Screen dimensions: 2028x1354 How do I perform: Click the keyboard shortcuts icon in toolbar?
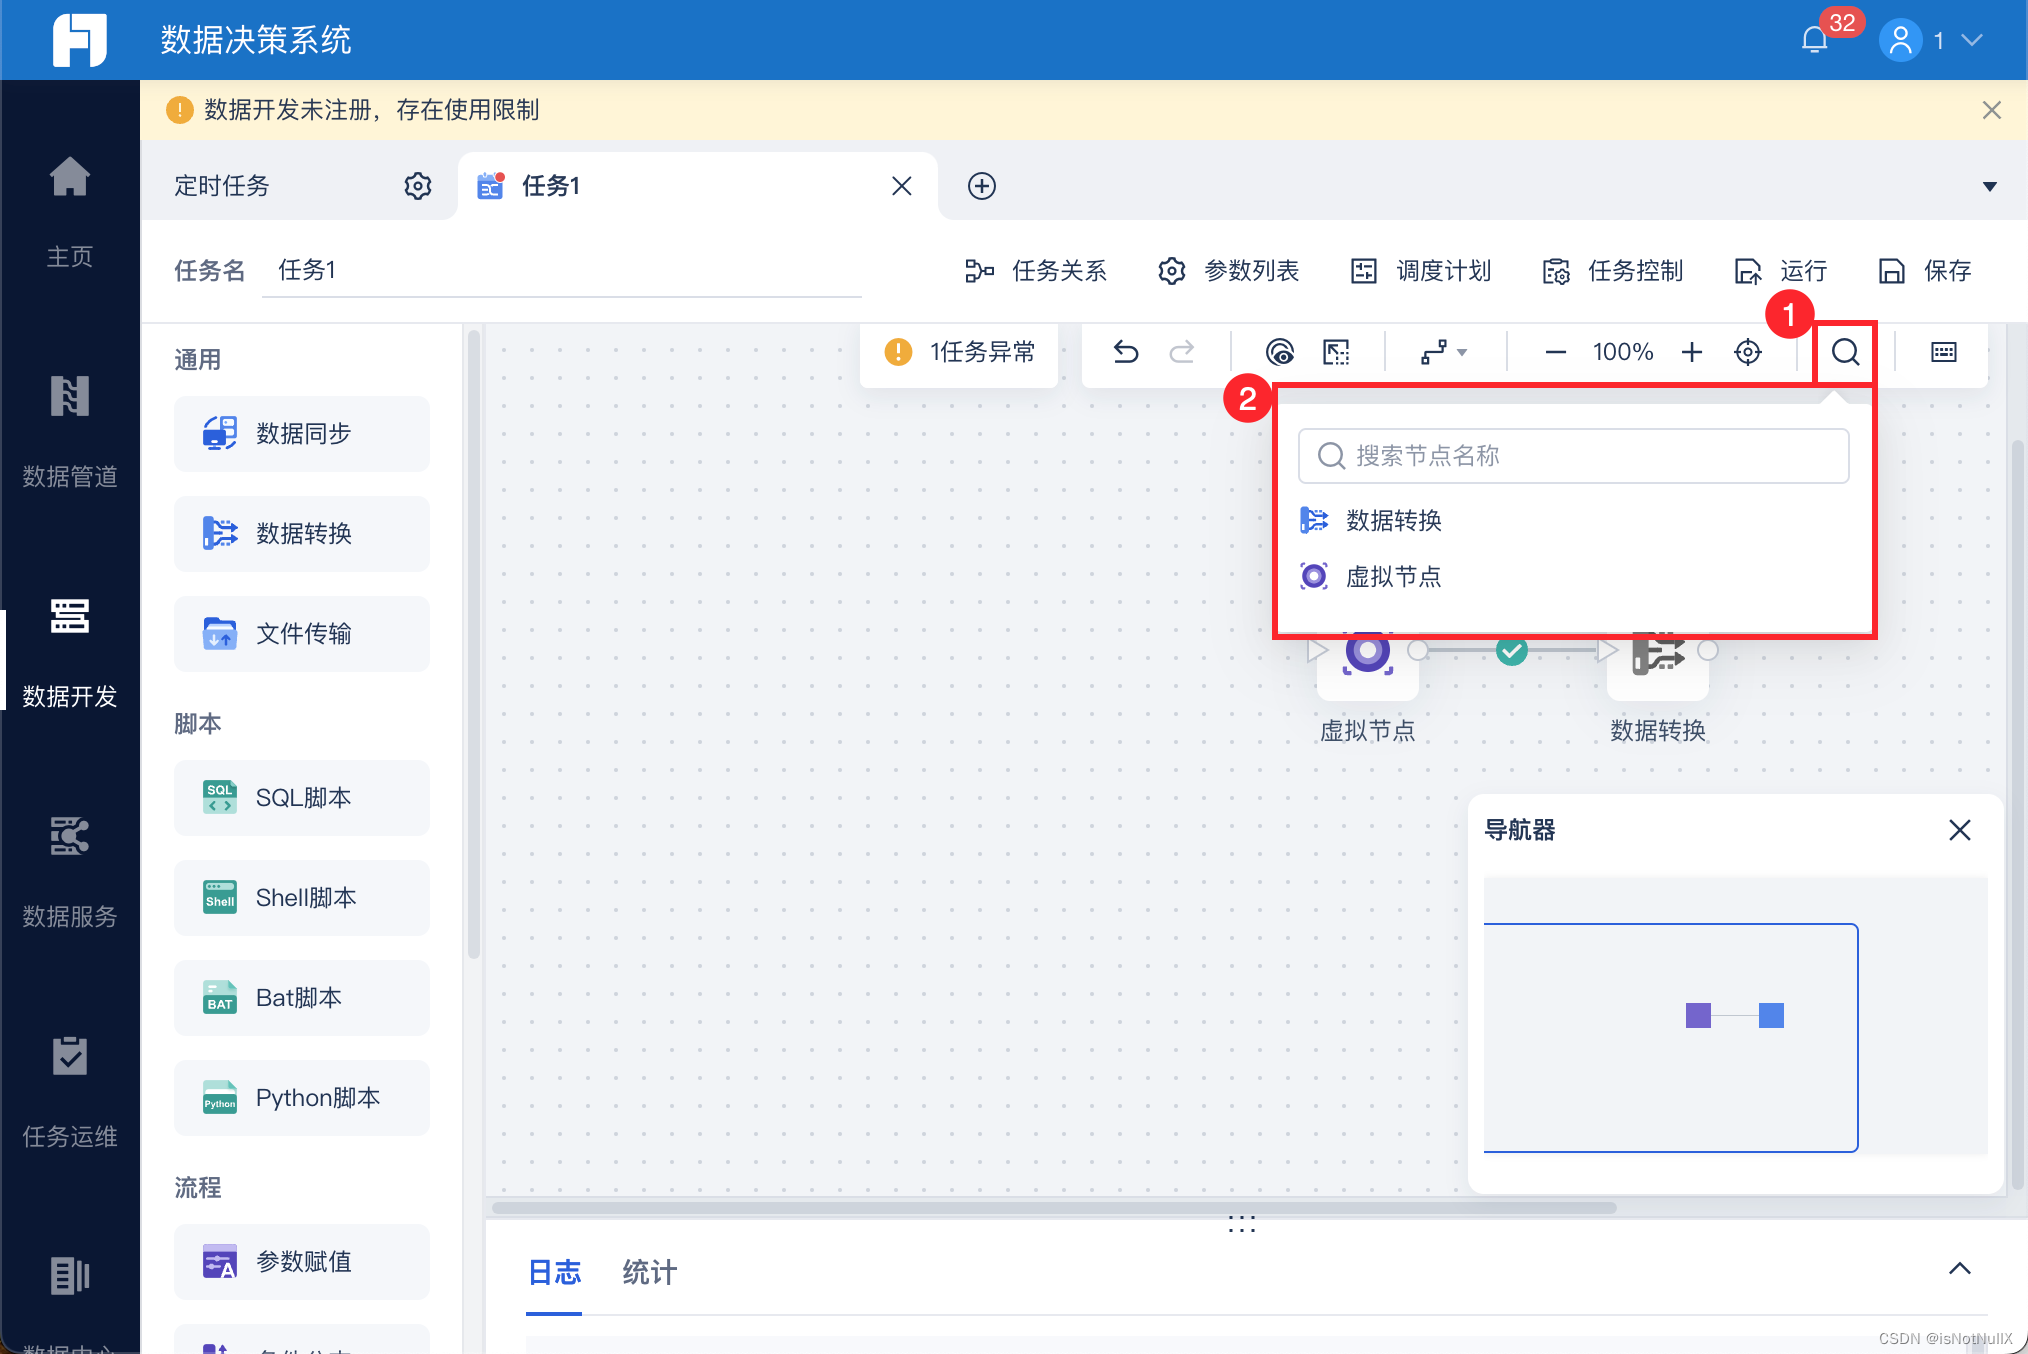[1943, 352]
